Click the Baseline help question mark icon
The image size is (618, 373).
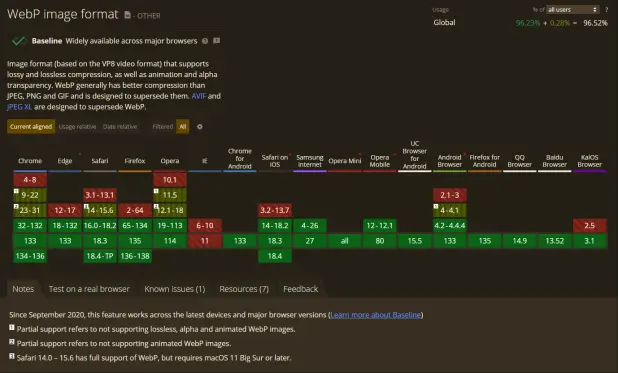tap(205, 41)
